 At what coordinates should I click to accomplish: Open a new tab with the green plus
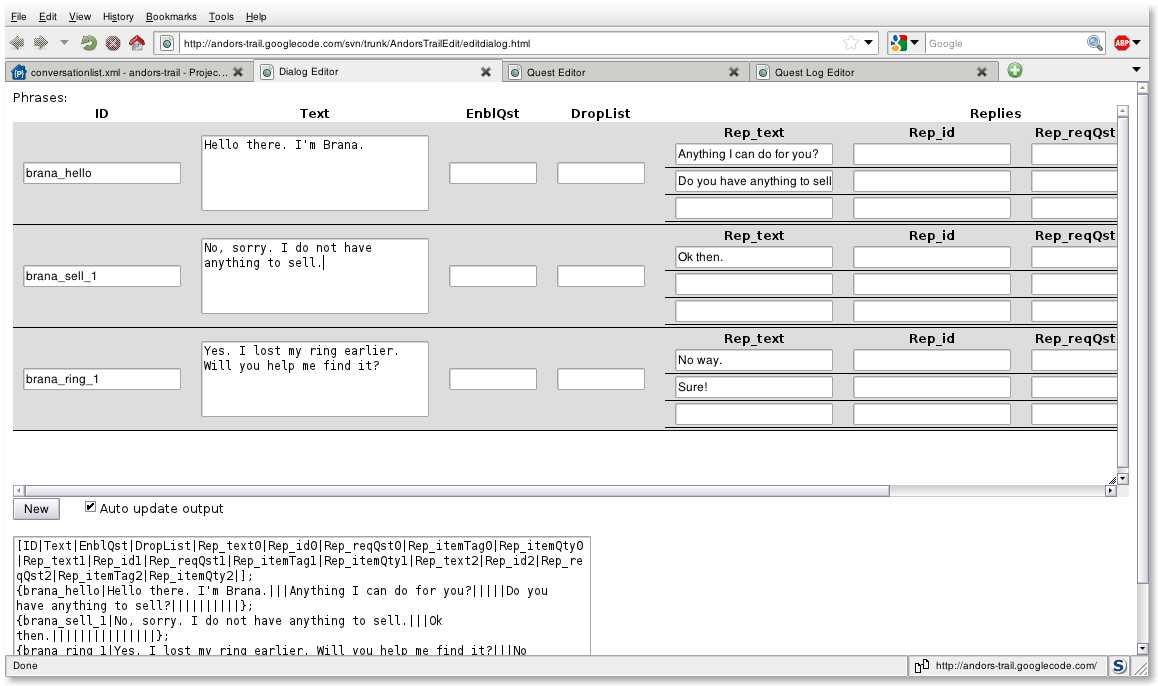point(1015,71)
